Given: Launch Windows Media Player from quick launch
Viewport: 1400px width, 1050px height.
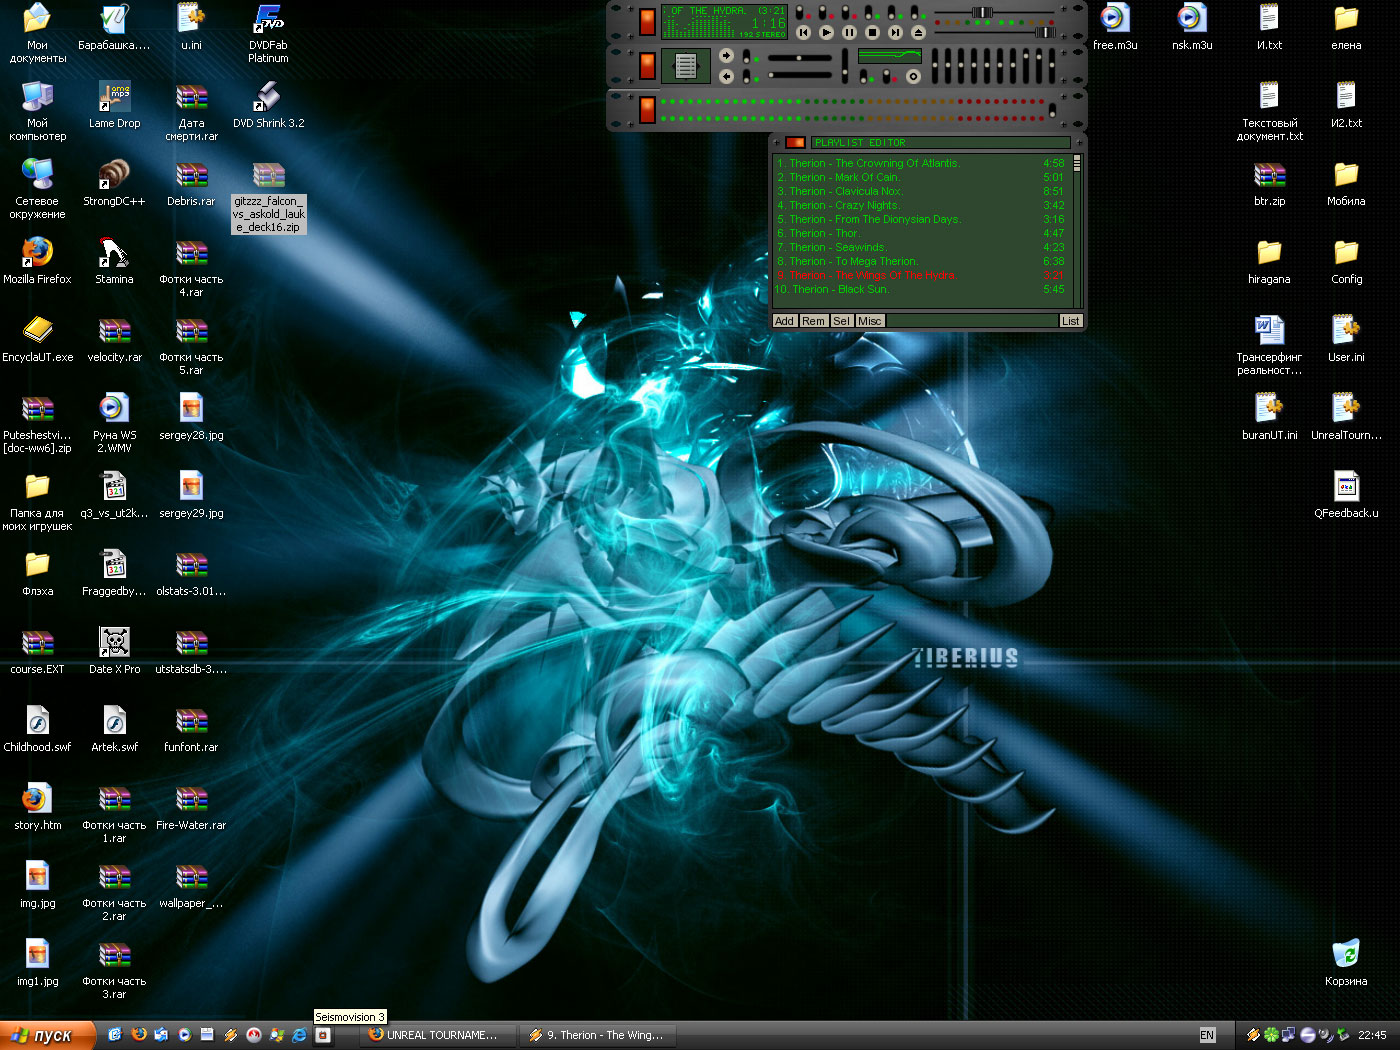Looking at the screenshot, I should [x=184, y=1035].
